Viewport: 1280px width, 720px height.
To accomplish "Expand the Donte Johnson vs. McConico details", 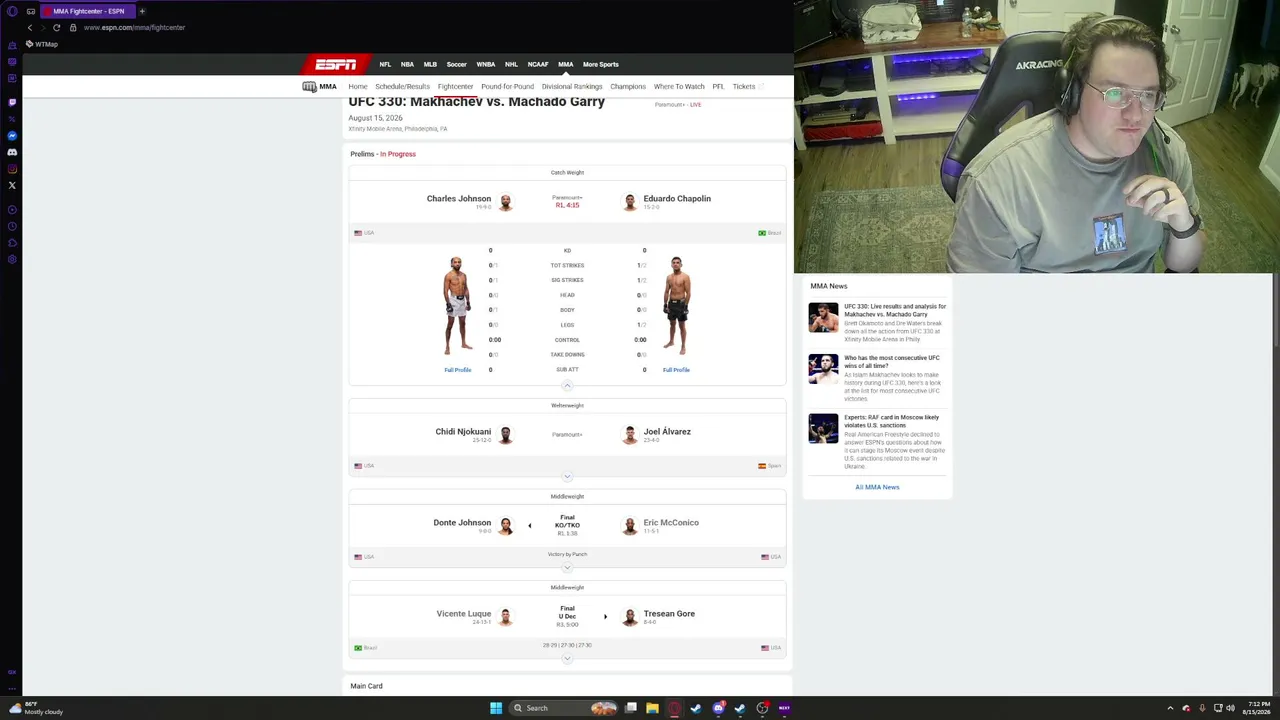I will click(567, 567).
